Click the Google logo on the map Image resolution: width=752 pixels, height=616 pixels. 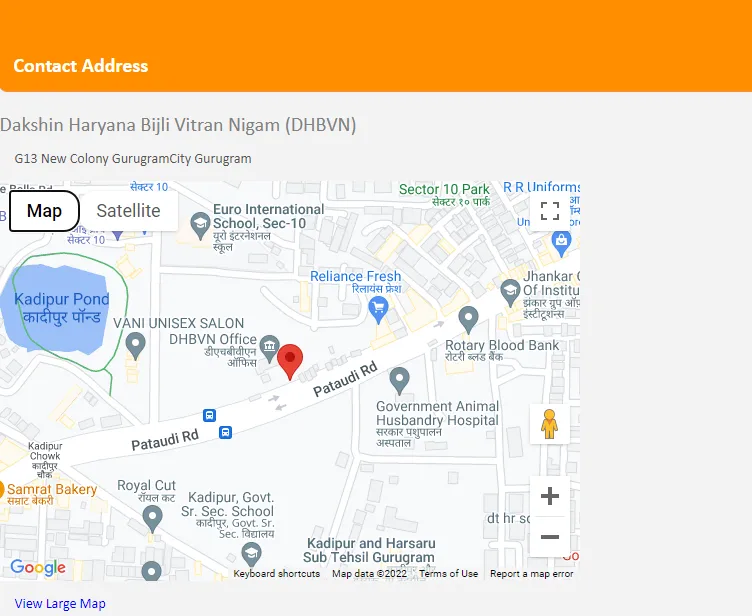point(38,568)
